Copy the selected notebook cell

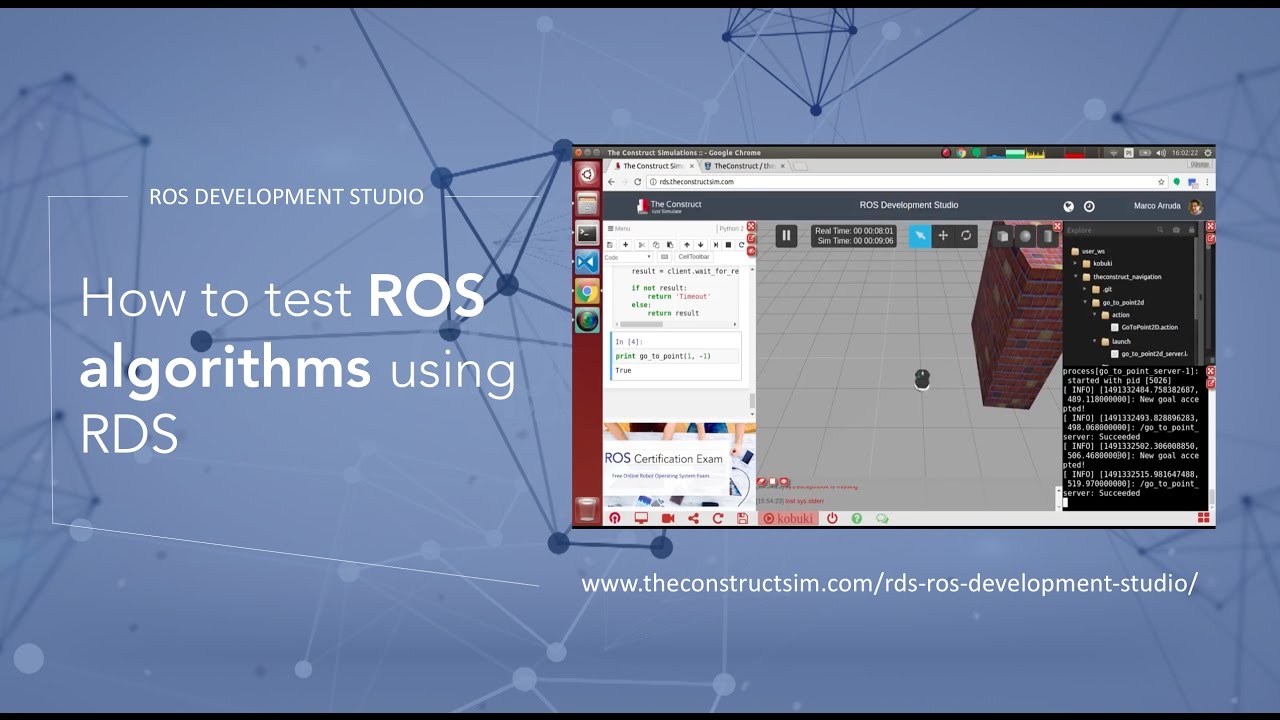[656, 245]
